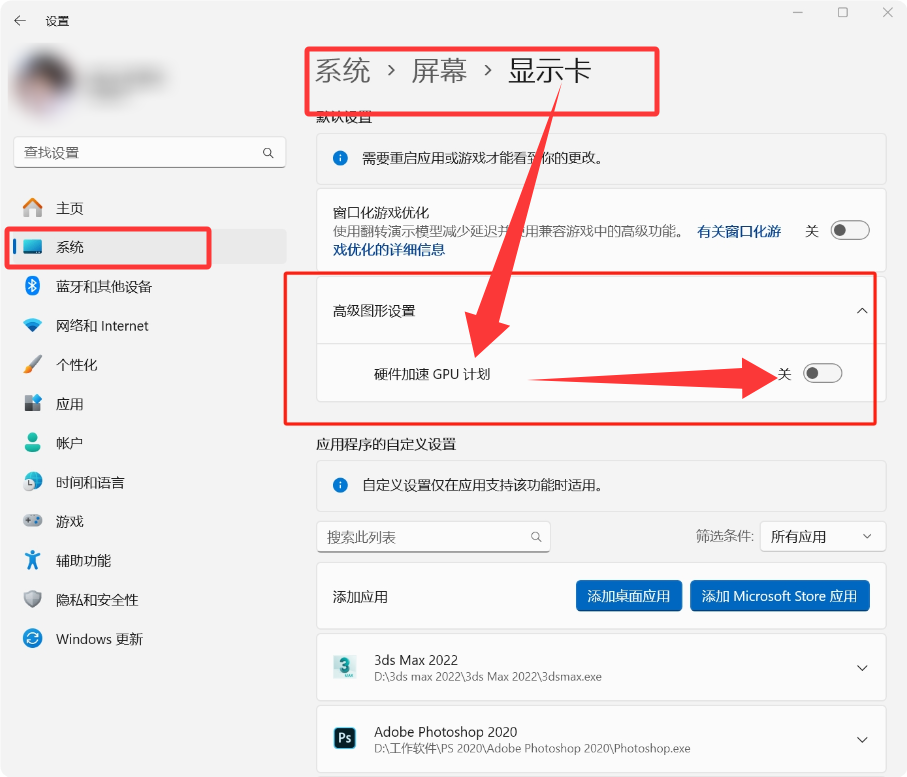Click the search magnifier in 查找设置 box

pos(268,153)
